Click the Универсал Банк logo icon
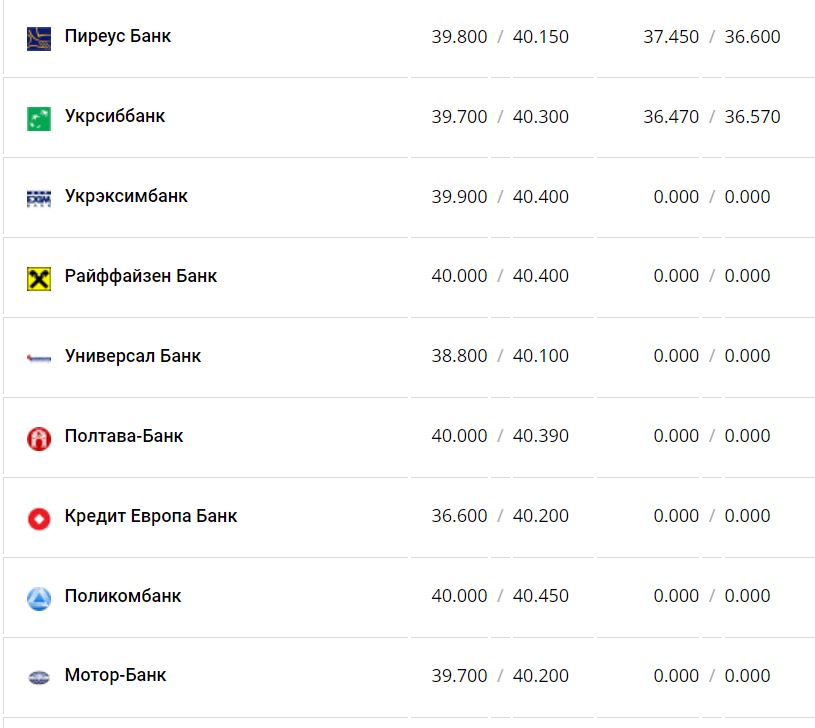Image resolution: width=815 pixels, height=728 pixels. pyautogui.click(x=39, y=358)
